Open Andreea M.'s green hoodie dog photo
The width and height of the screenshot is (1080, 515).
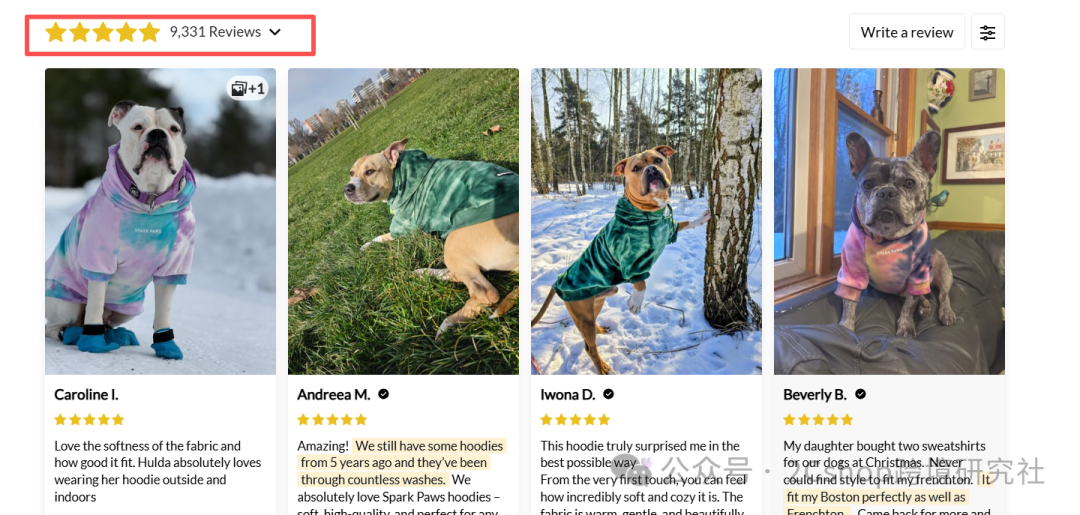pyautogui.click(x=403, y=221)
